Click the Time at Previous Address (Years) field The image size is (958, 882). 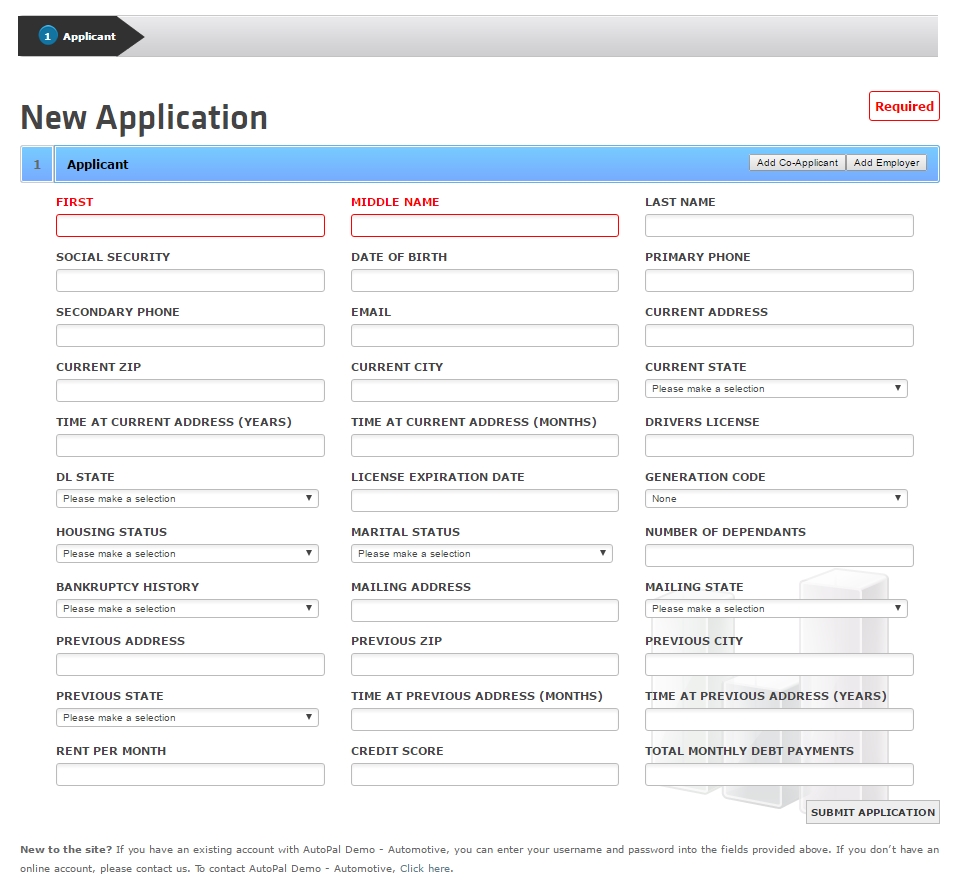point(779,720)
